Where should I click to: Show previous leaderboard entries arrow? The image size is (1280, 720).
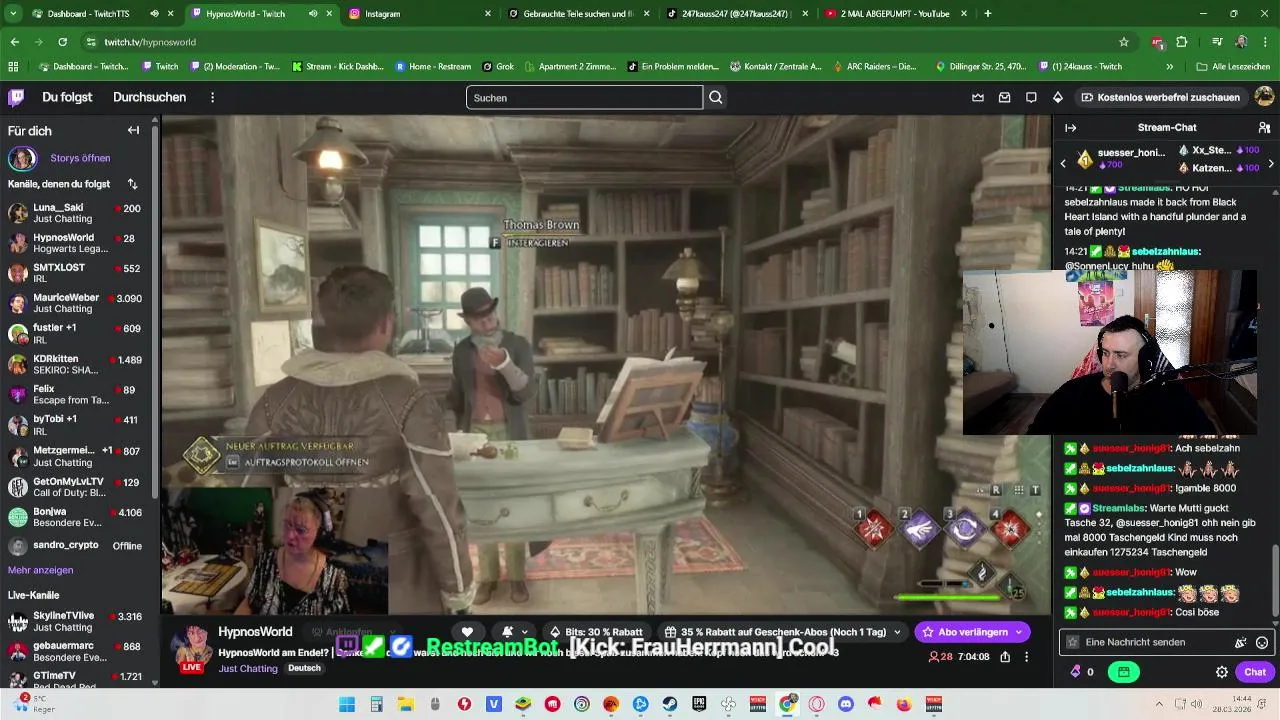(x=1063, y=163)
